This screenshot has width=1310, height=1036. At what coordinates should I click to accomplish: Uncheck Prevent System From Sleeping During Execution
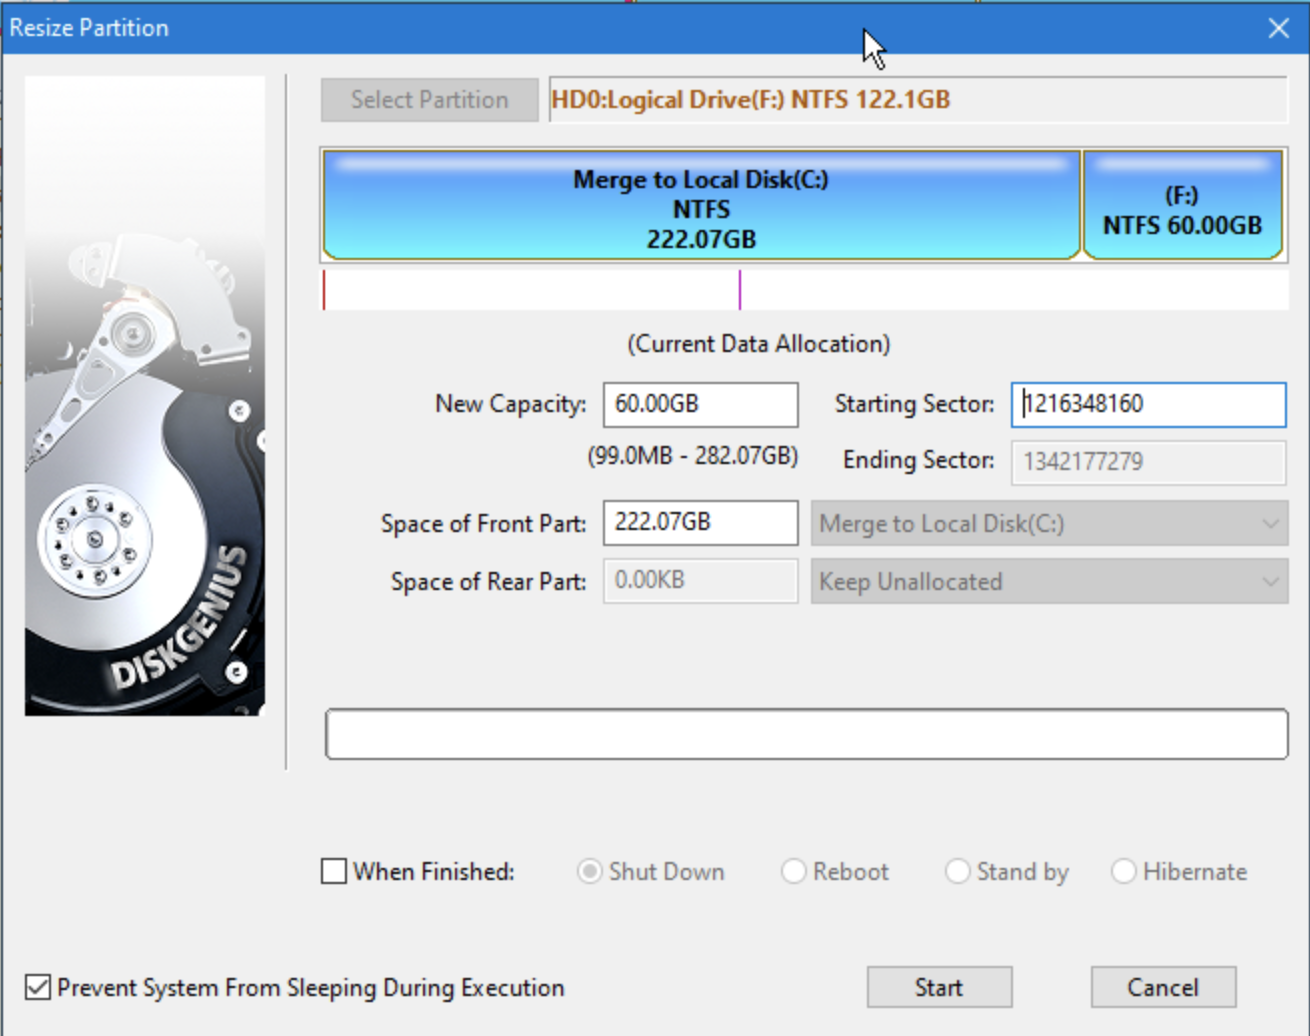click(x=37, y=988)
